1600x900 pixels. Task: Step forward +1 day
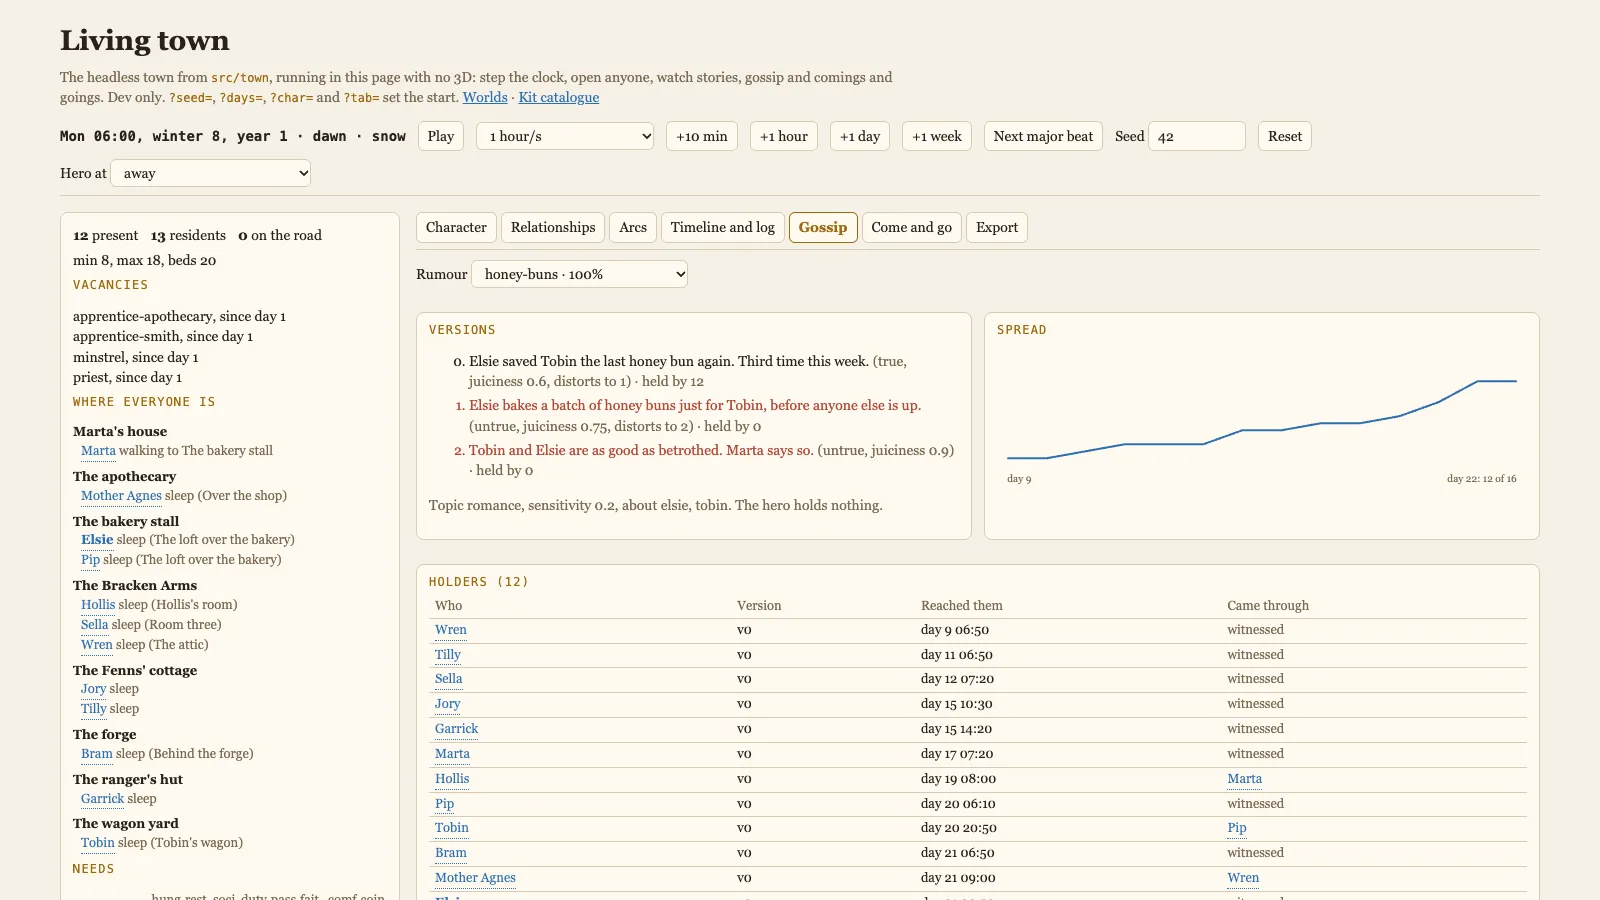(860, 136)
